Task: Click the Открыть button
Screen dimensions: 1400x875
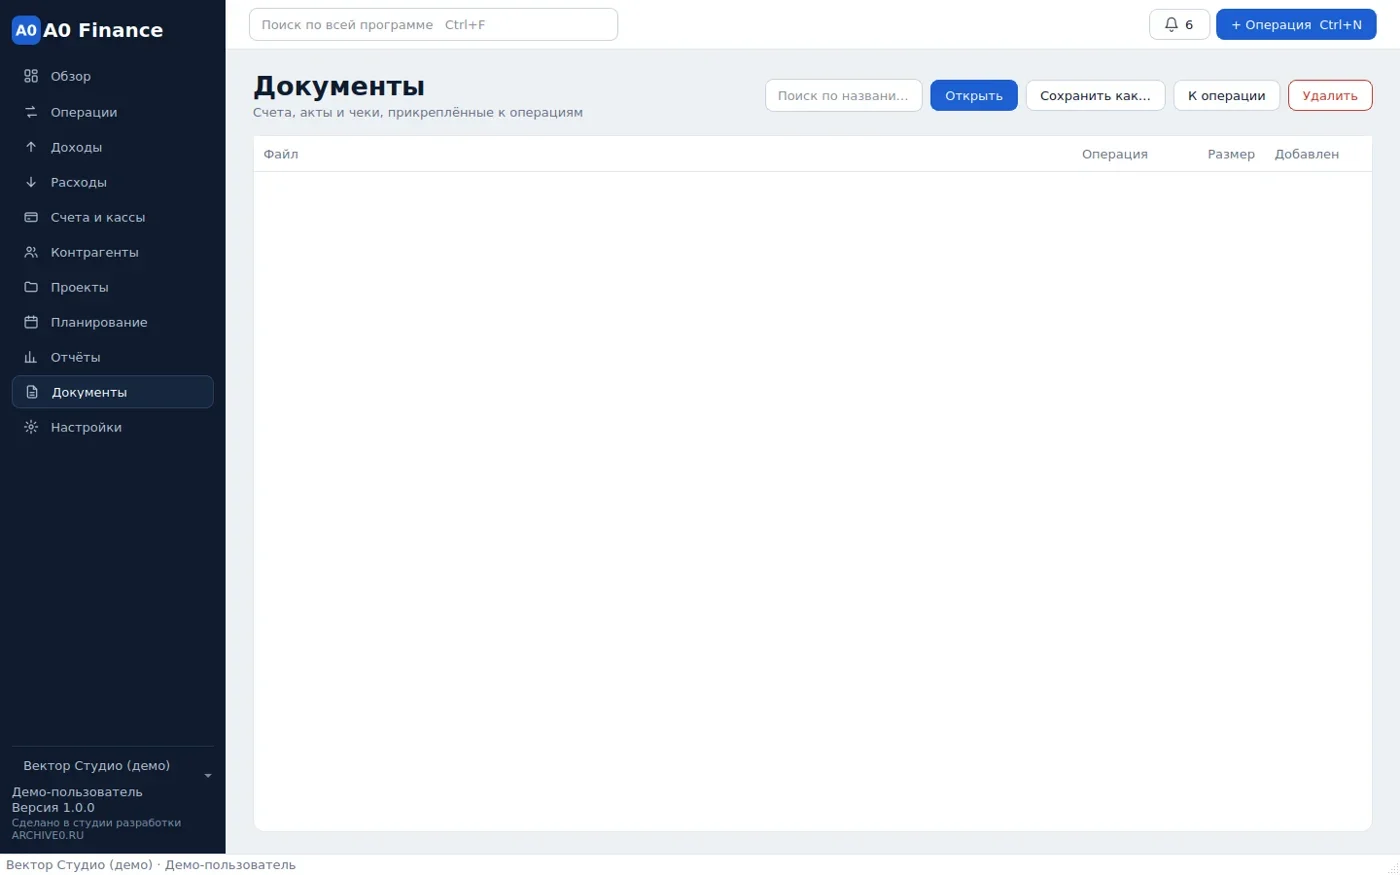Action: tap(974, 96)
